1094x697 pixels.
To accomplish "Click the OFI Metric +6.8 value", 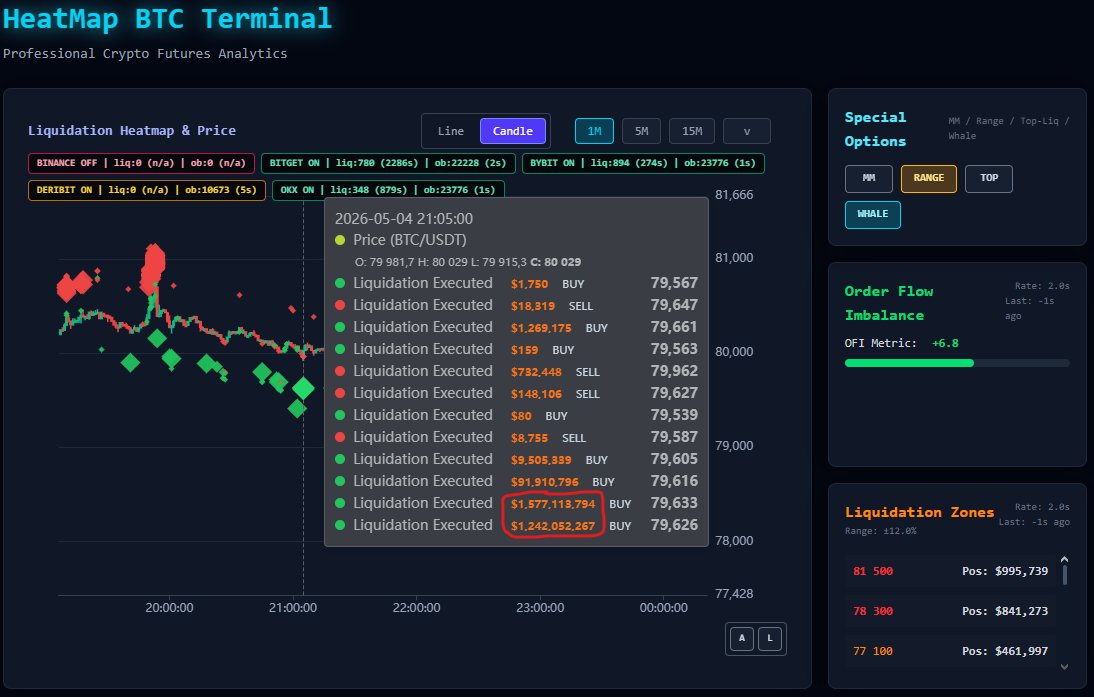I will tap(945, 343).
